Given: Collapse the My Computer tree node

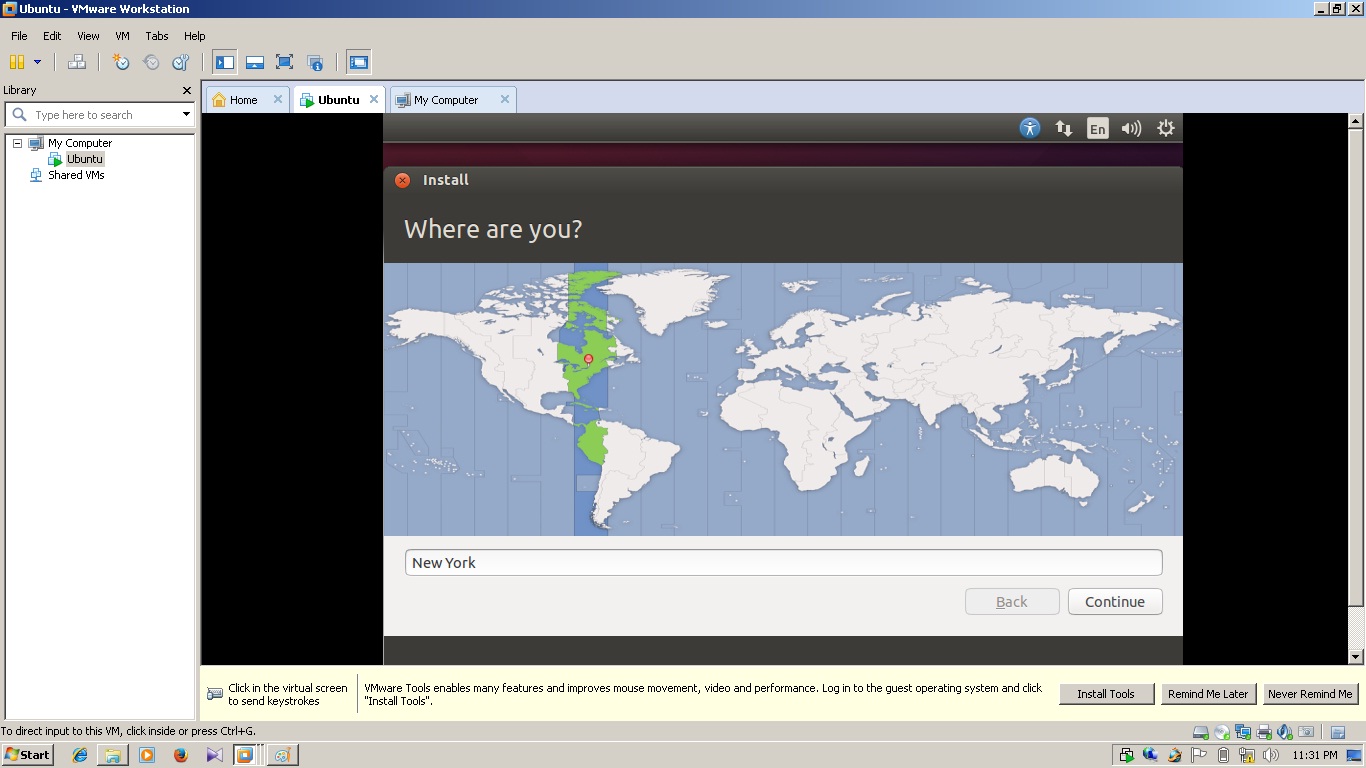Looking at the screenshot, I should tap(17, 143).
